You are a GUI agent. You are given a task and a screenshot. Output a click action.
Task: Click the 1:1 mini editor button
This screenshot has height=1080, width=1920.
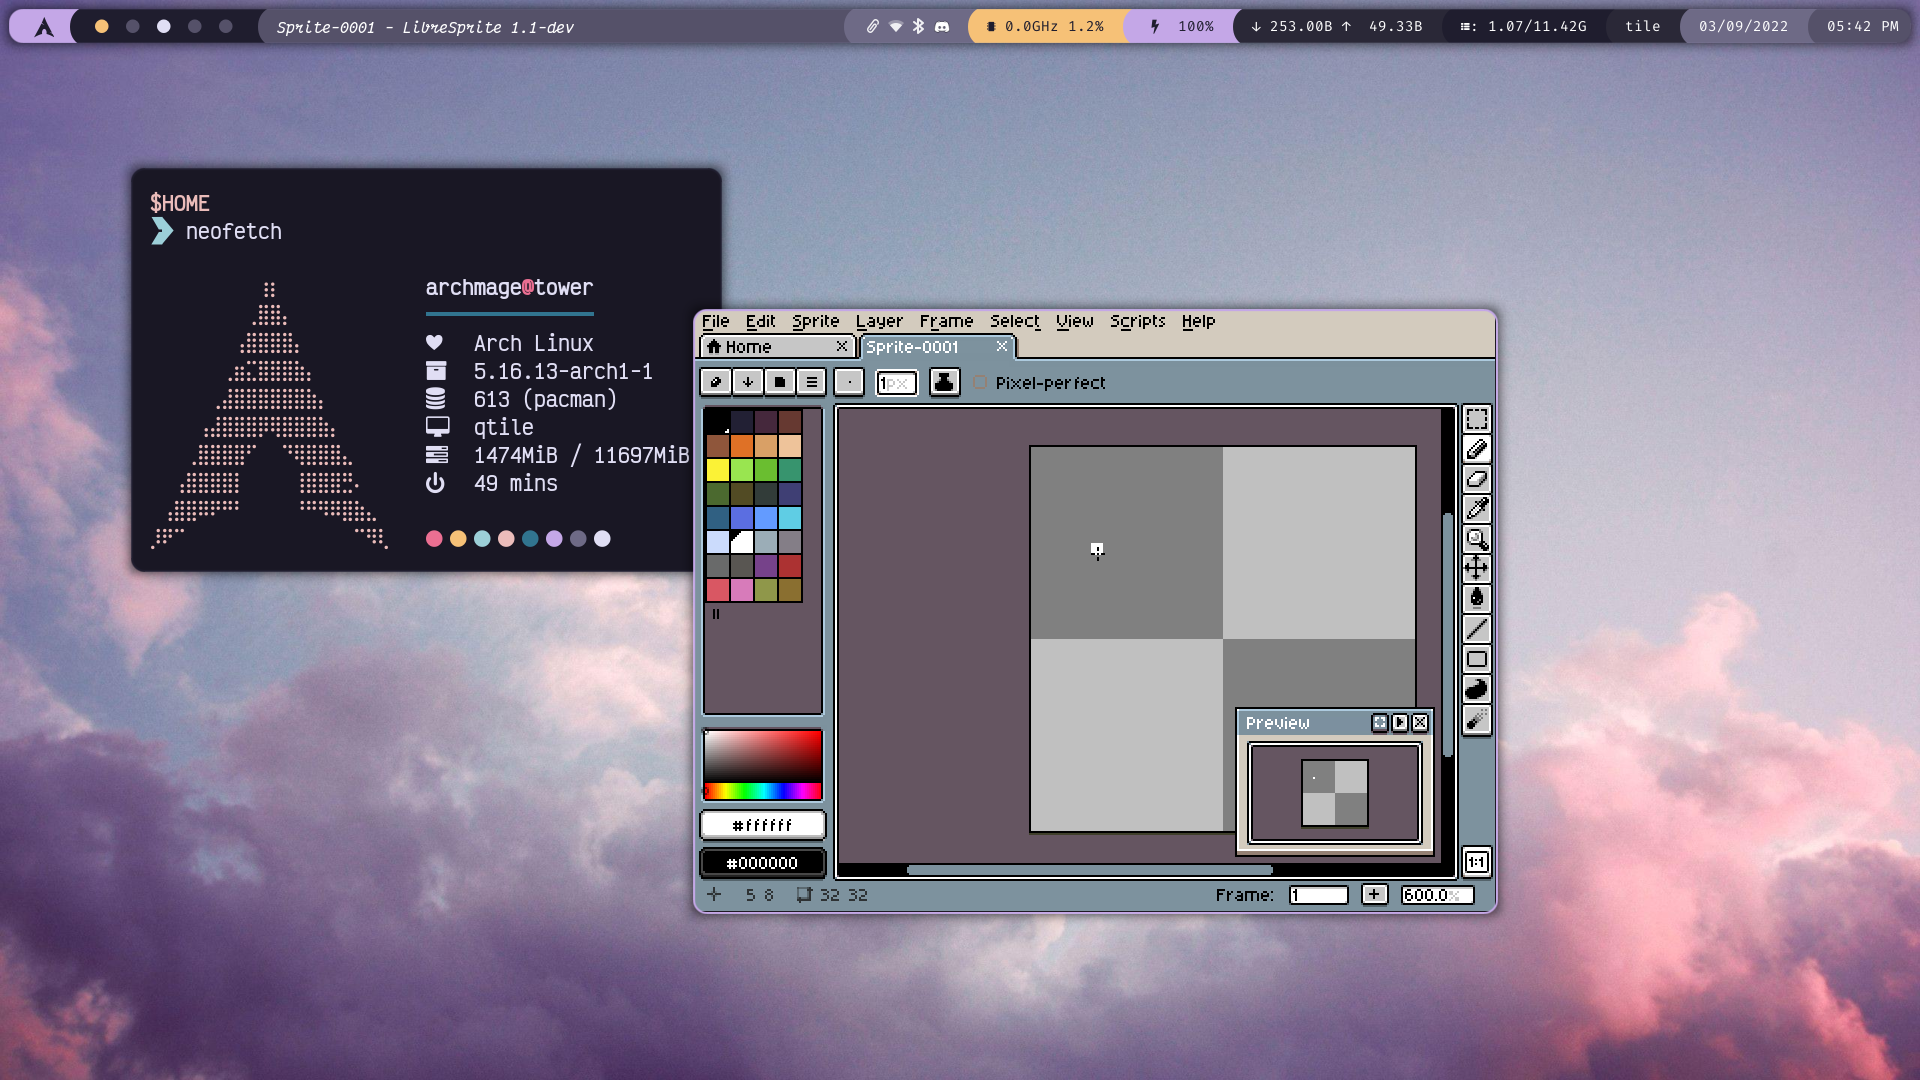1476,862
